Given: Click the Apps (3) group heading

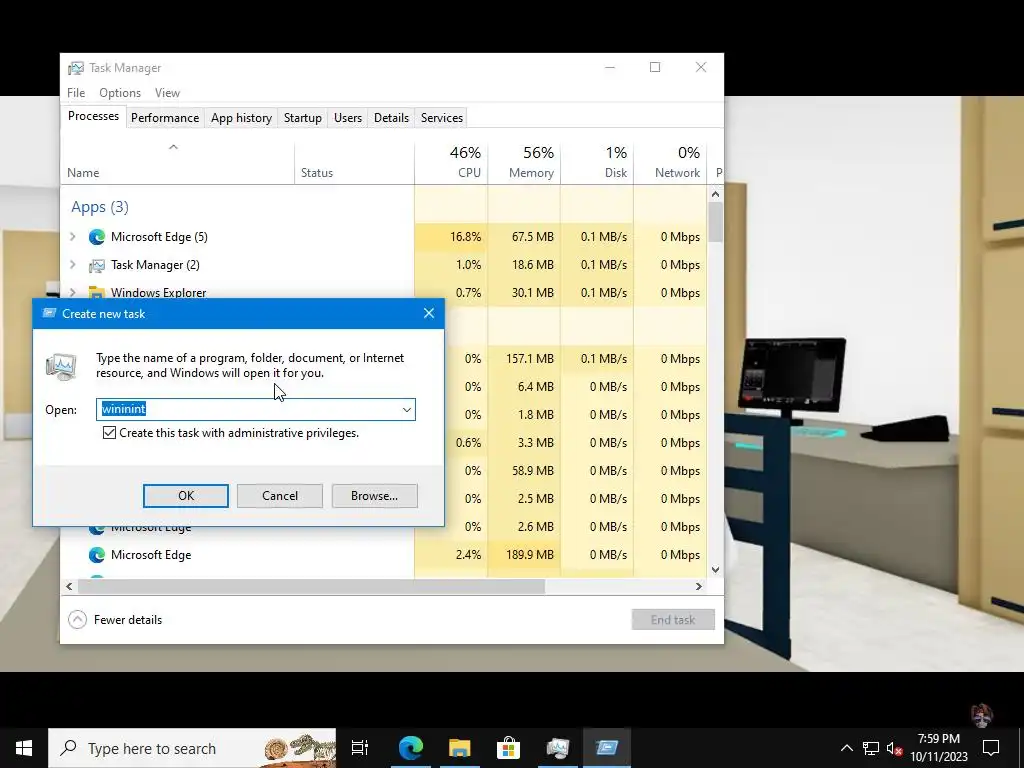Looking at the screenshot, I should [100, 207].
